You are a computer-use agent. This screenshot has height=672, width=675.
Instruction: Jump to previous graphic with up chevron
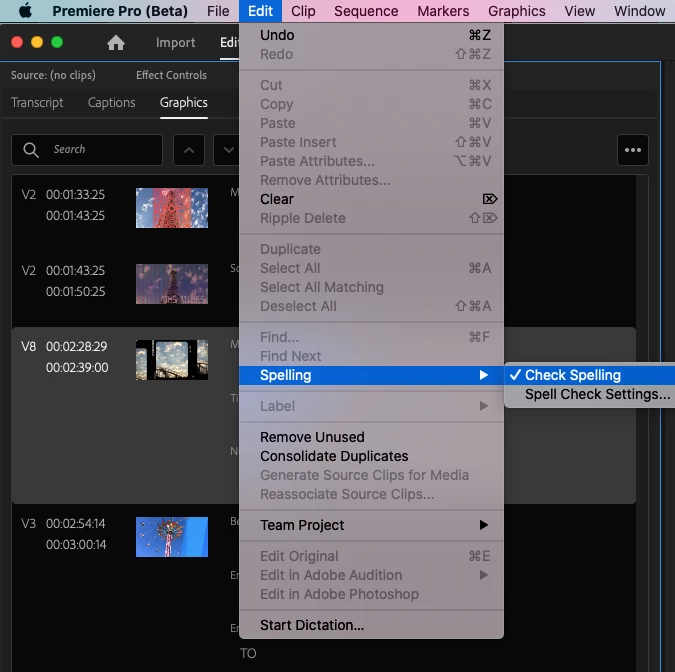pyautogui.click(x=189, y=150)
